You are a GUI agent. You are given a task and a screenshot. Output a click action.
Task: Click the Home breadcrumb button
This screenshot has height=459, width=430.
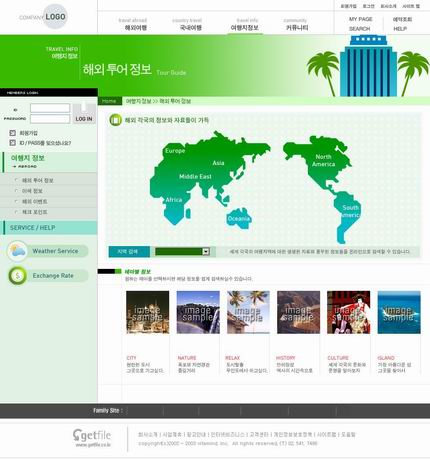(x=110, y=101)
